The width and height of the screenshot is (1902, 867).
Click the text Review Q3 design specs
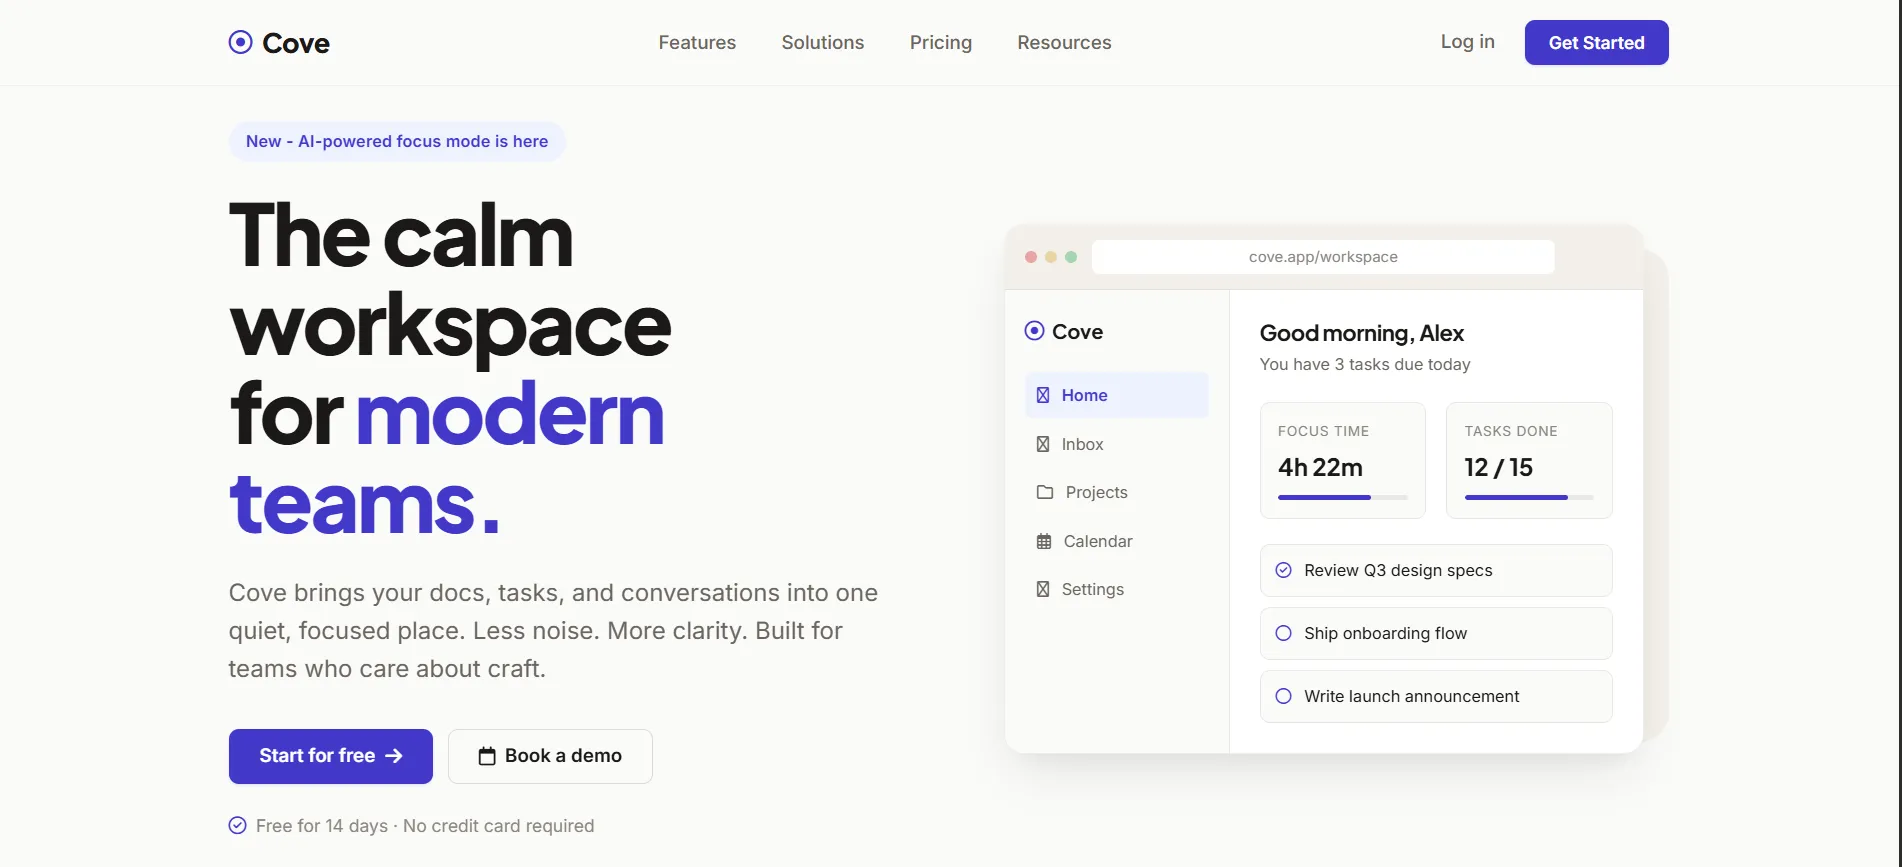pyautogui.click(x=1398, y=570)
